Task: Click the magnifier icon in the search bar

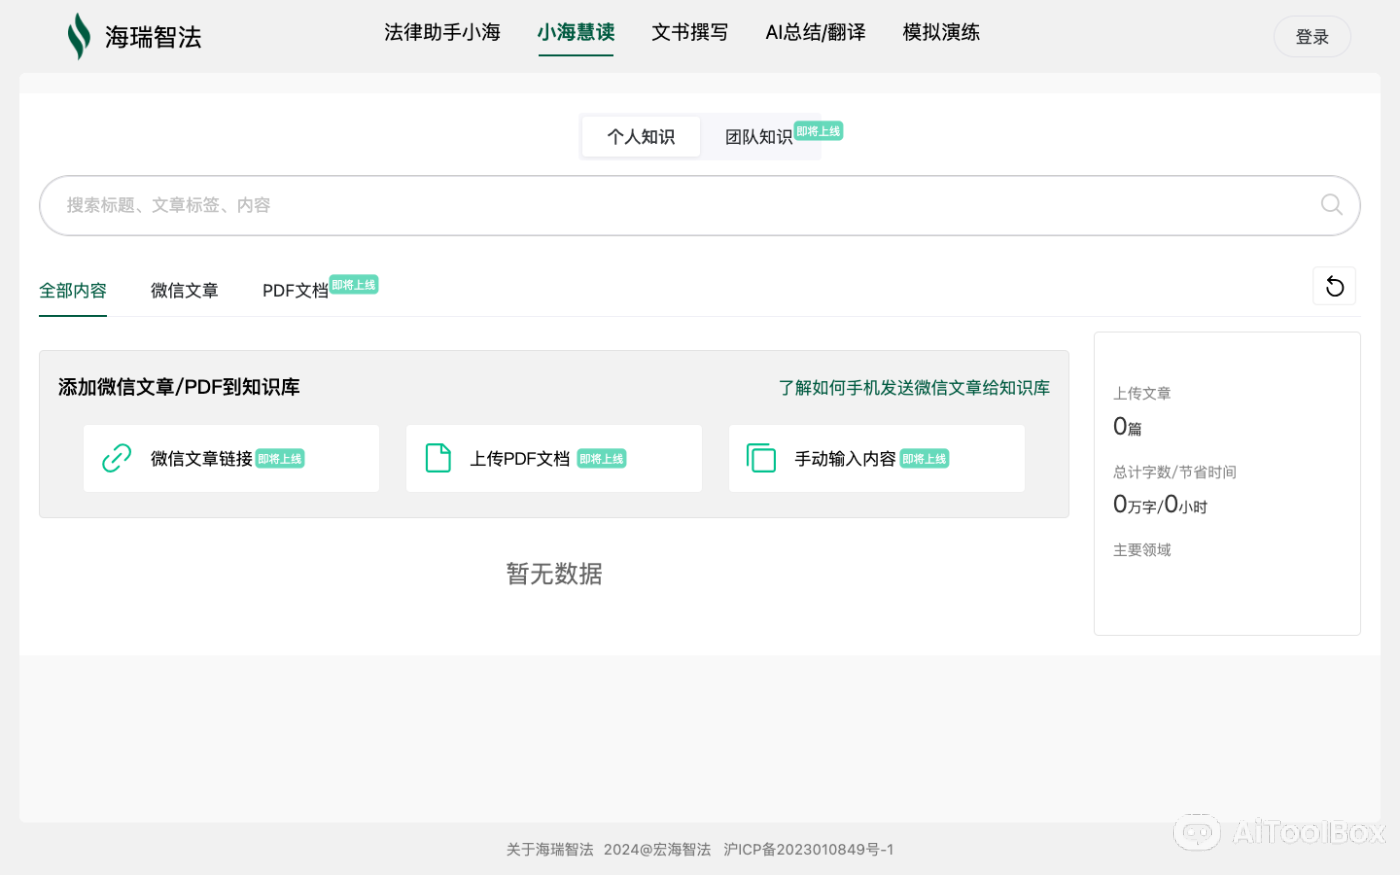Action: coord(1331,205)
